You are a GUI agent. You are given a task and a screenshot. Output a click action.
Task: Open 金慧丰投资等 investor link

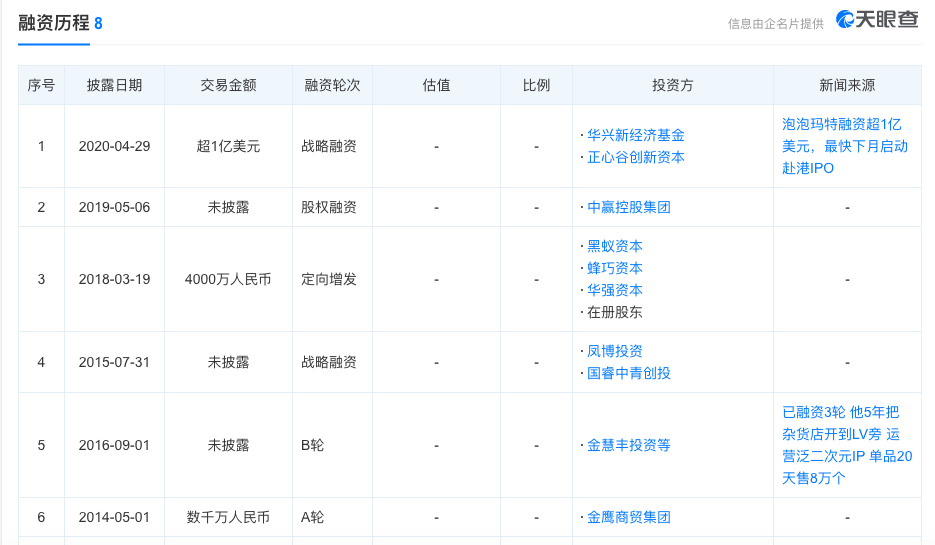click(629, 445)
